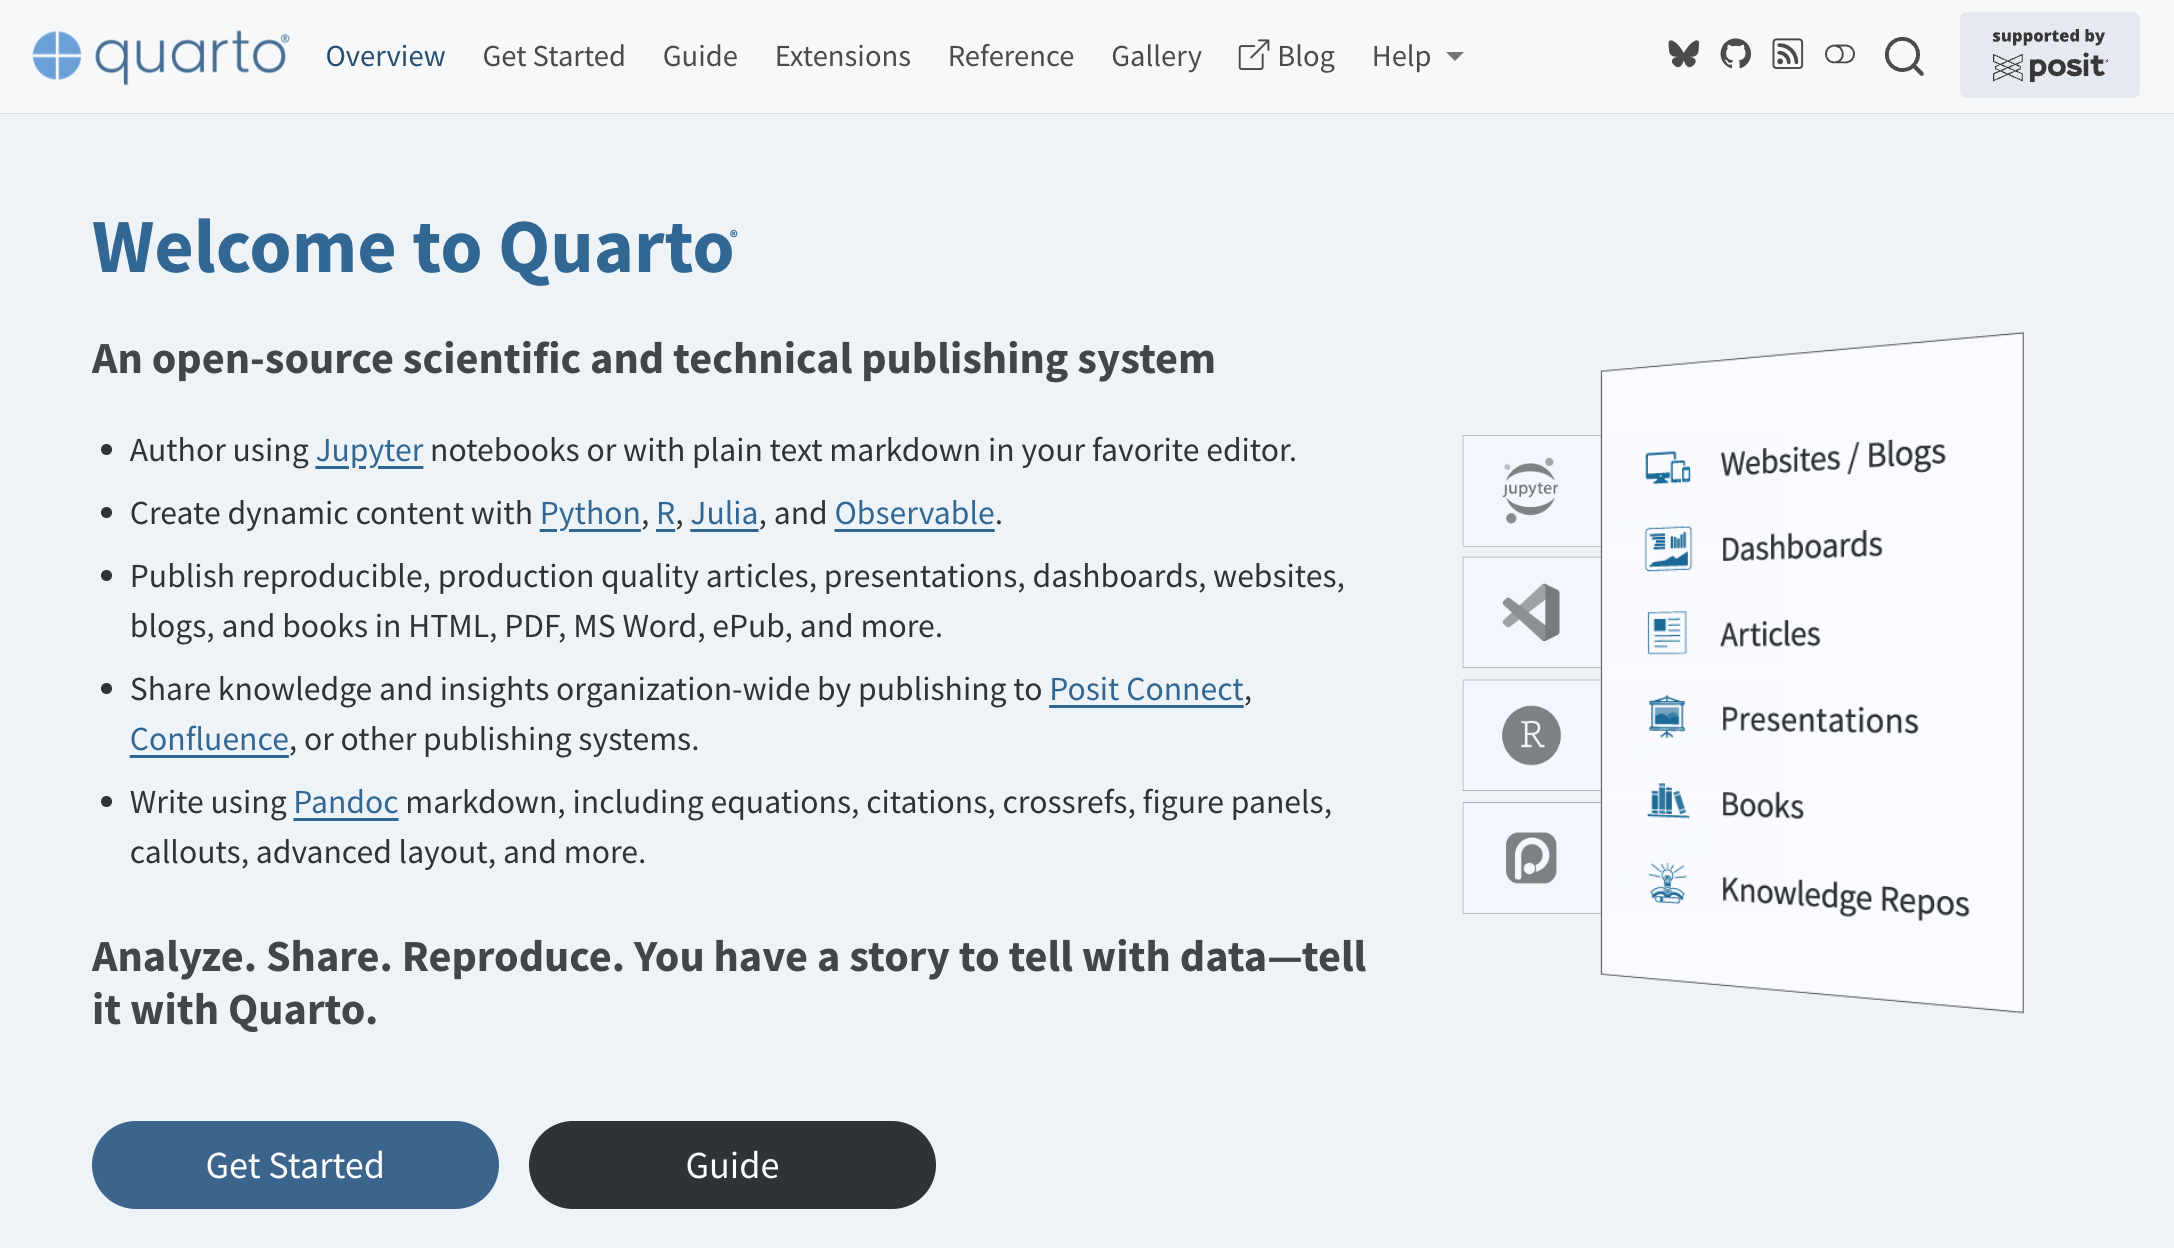The height and width of the screenshot is (1248, 2174).
Task: Click the "Welcome to Quarto" heading
Action: coord(415,247)
